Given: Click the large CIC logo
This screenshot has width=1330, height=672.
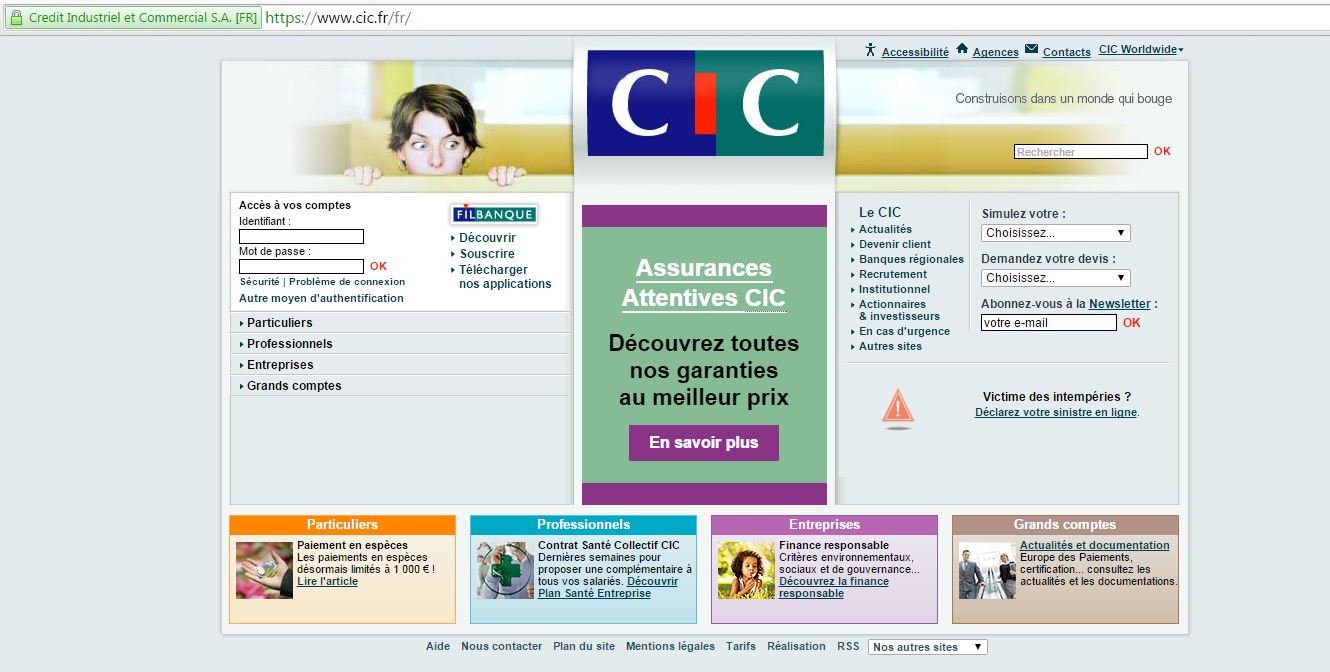Looking at the screenshot, I should tap(705, 103).
